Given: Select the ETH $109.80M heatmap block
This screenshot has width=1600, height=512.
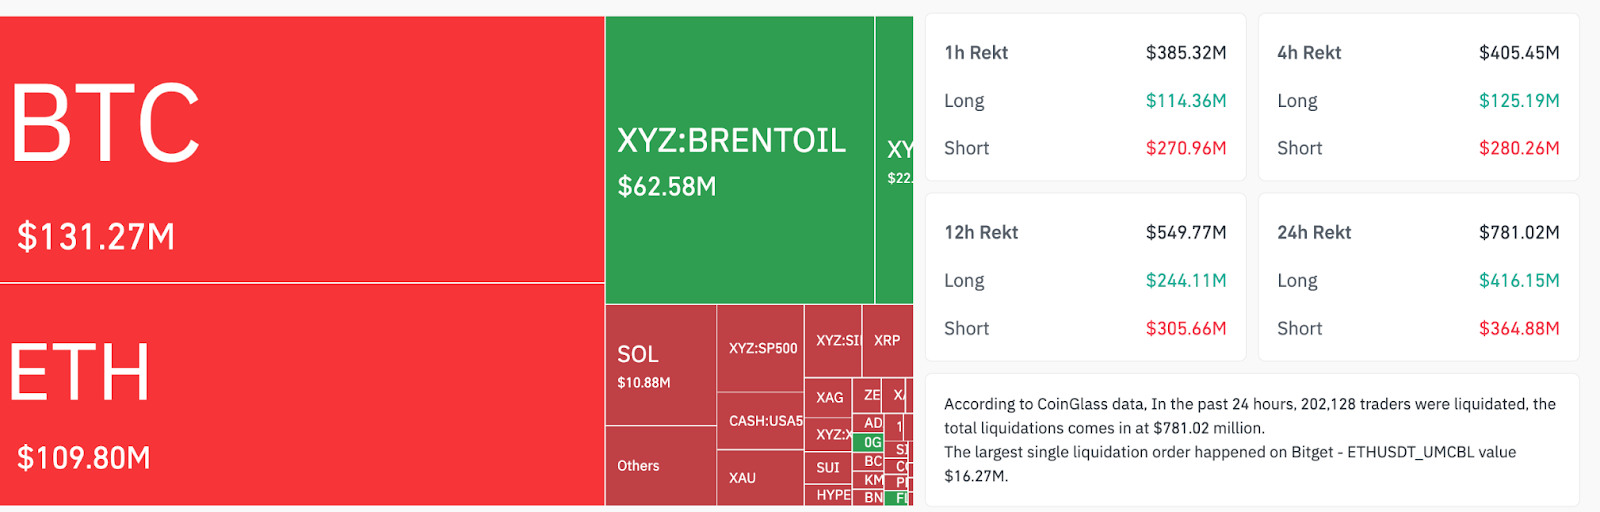Looking at the screenshot, I should point(300,395).
